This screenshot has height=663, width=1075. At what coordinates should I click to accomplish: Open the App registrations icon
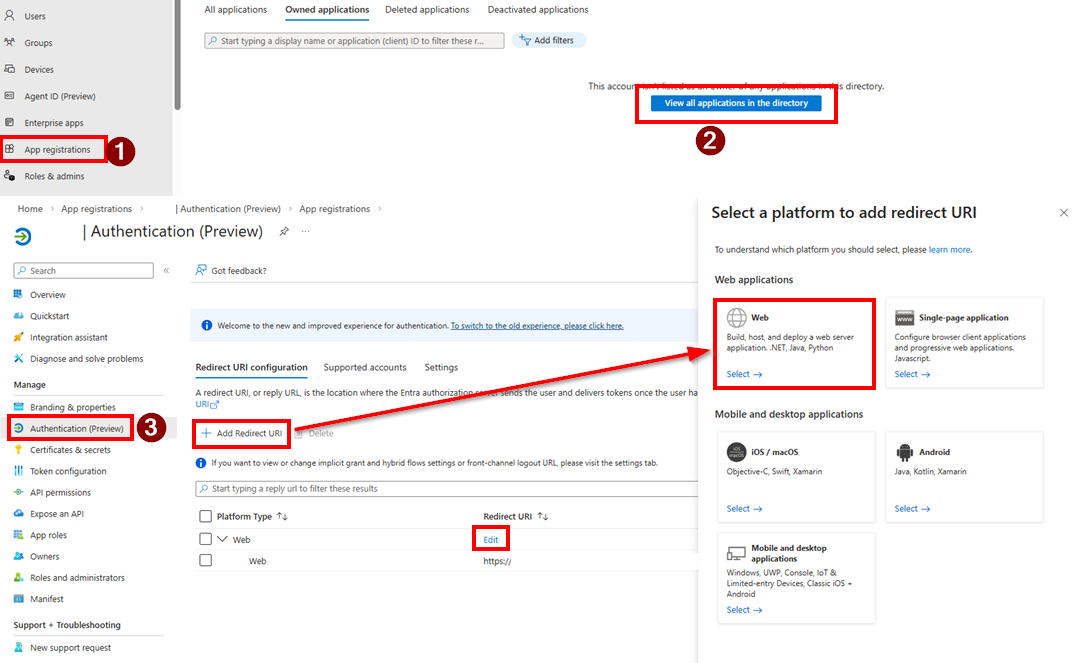(10, 149)
